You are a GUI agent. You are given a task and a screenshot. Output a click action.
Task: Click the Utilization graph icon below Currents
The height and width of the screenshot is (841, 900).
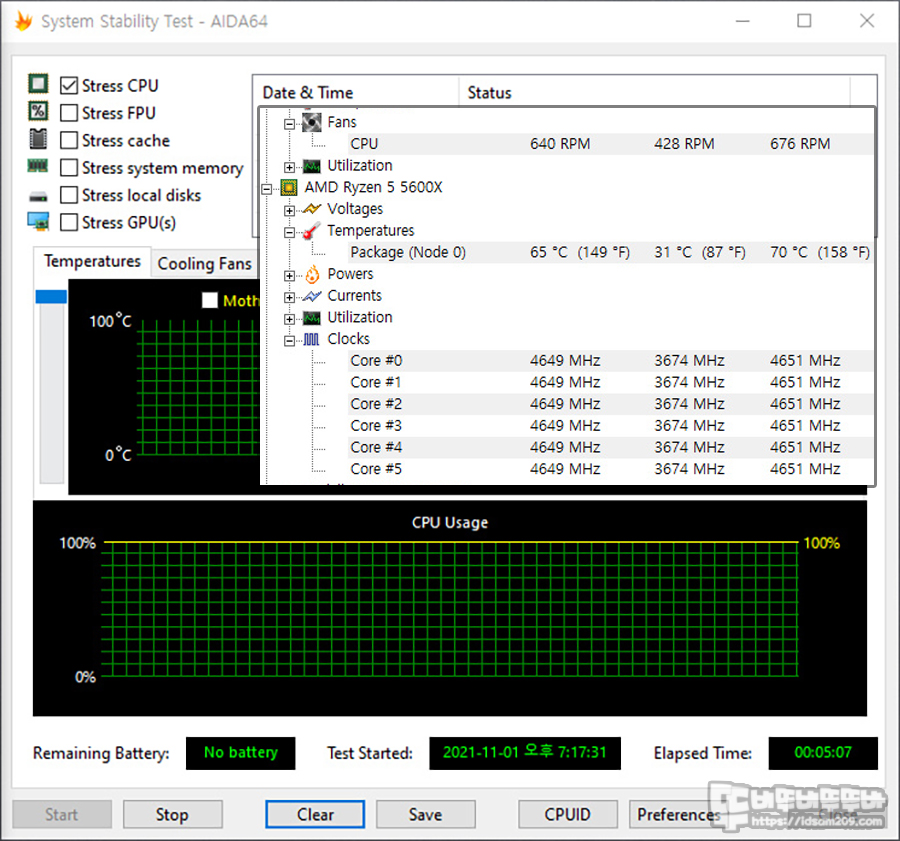click(x=312, y=318)
